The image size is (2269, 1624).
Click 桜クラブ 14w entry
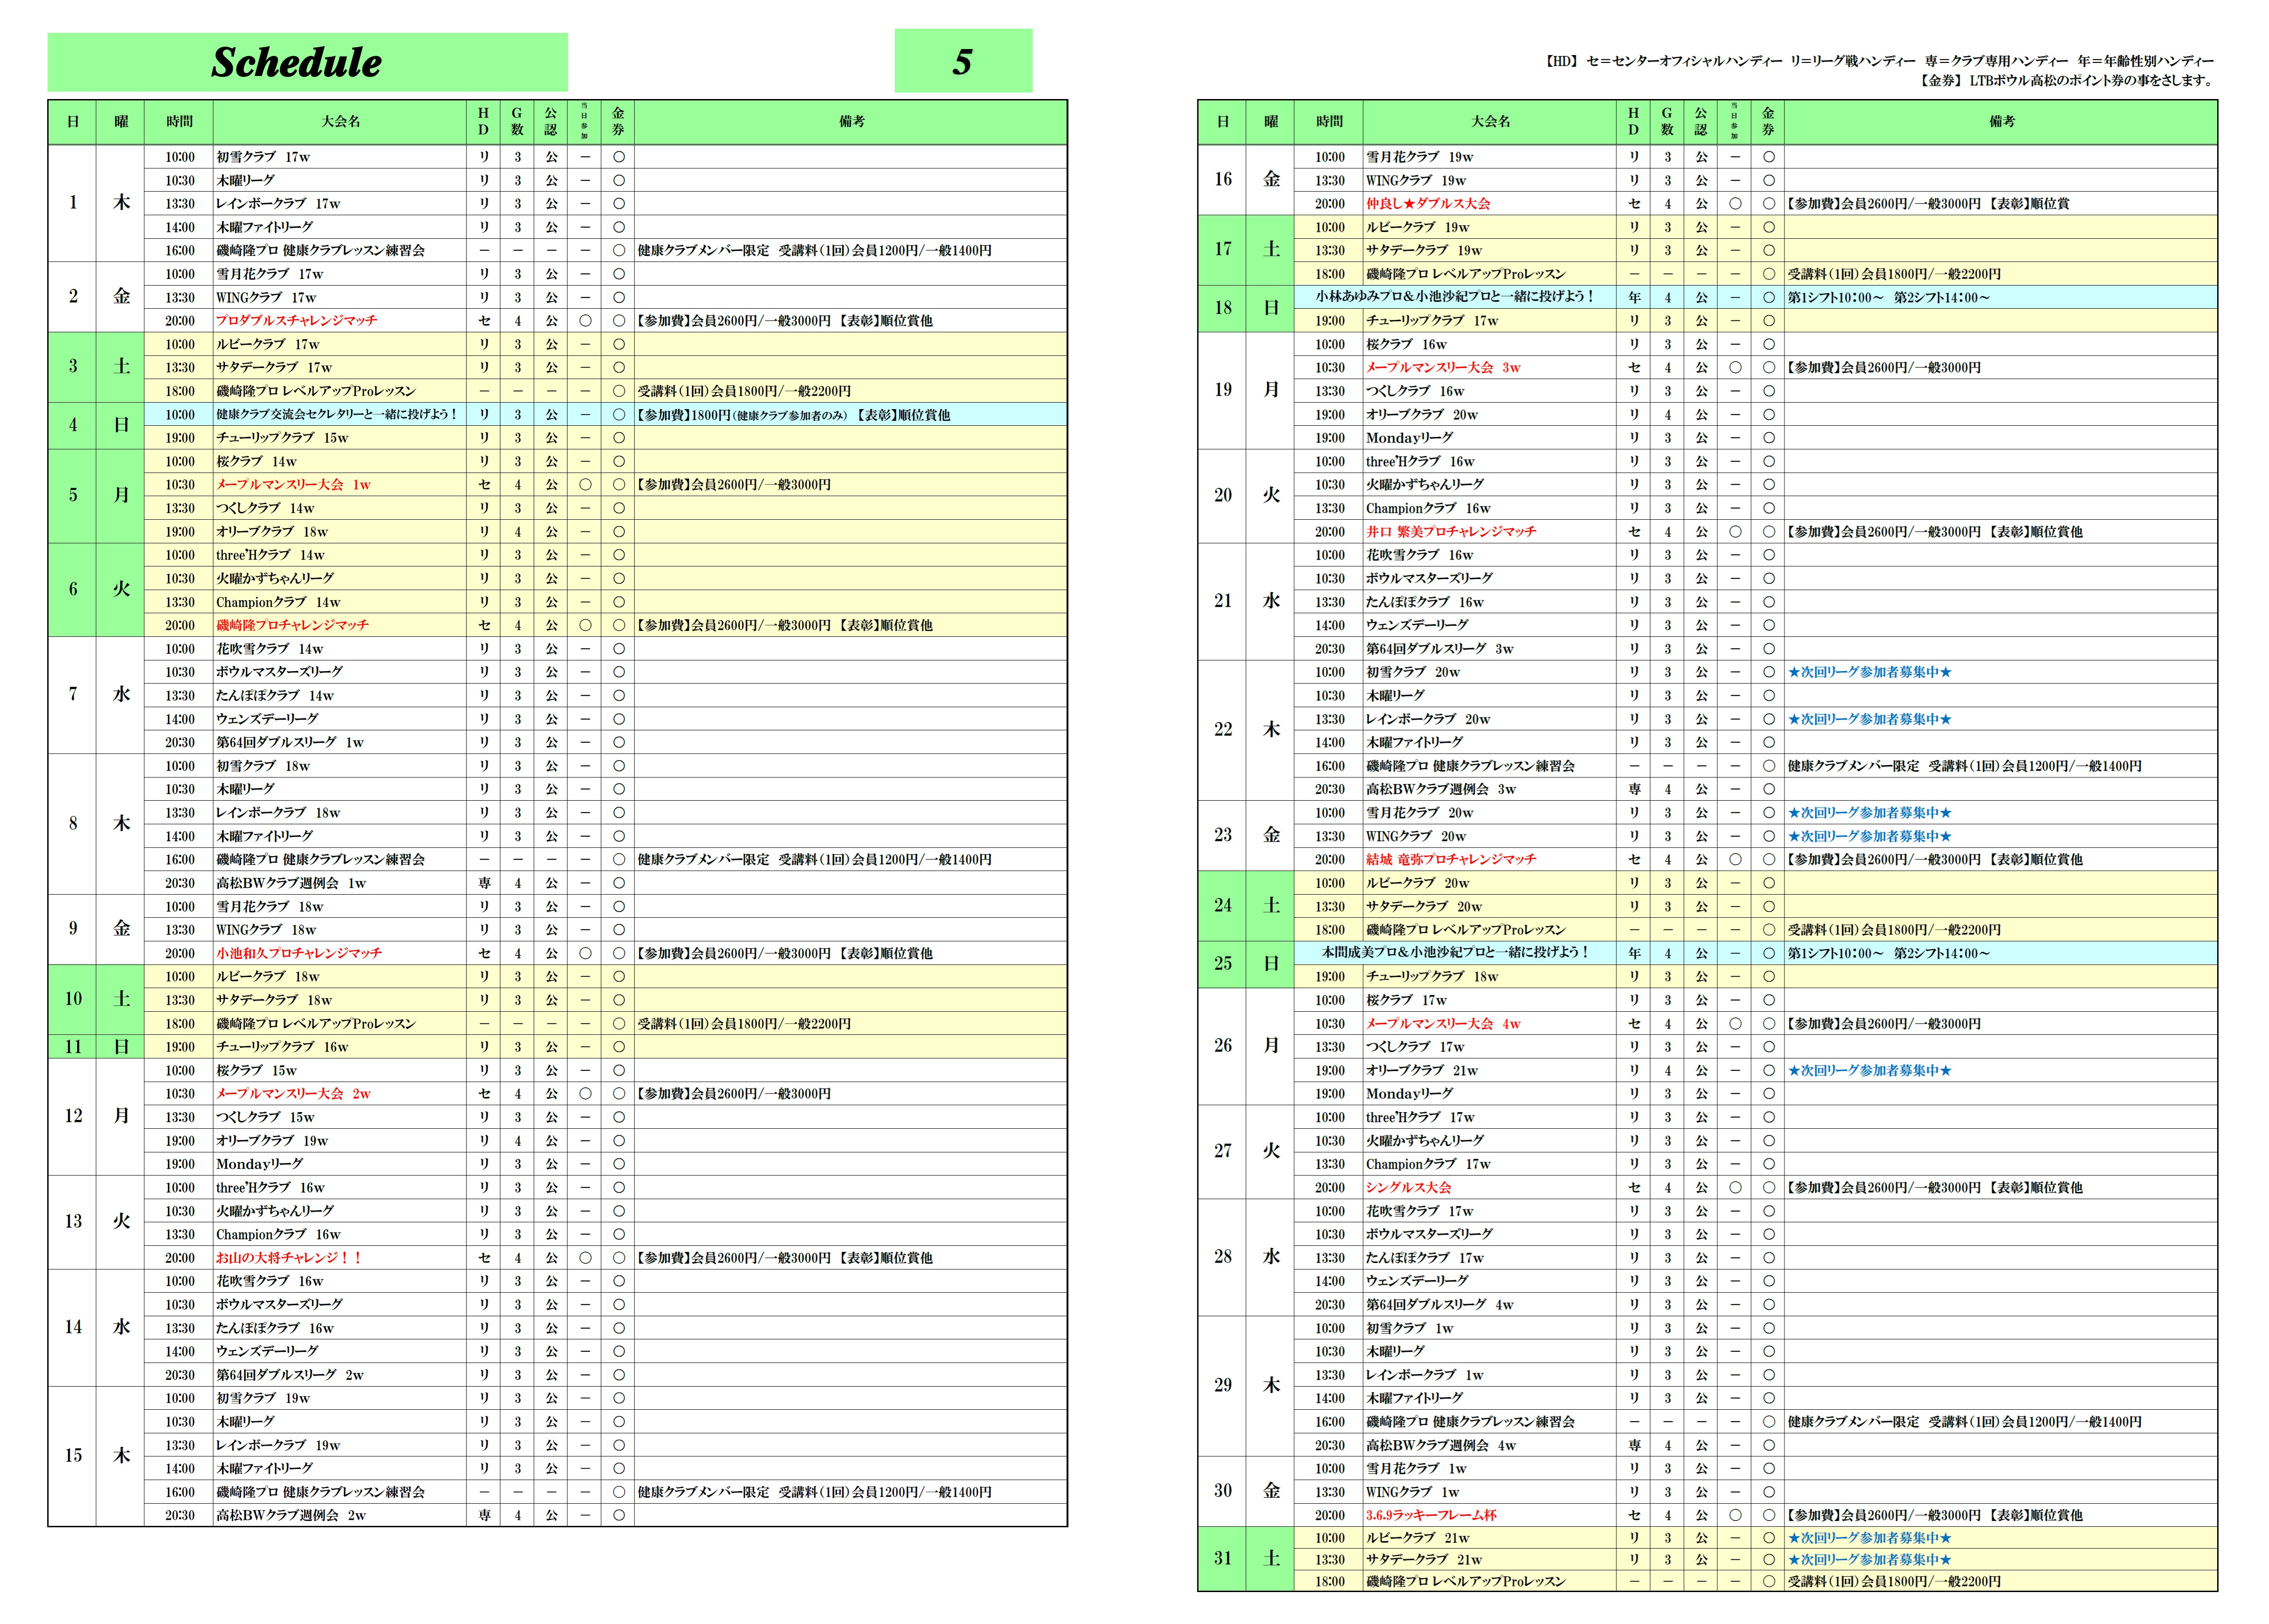pyautogui.click(x=256, y=462)
